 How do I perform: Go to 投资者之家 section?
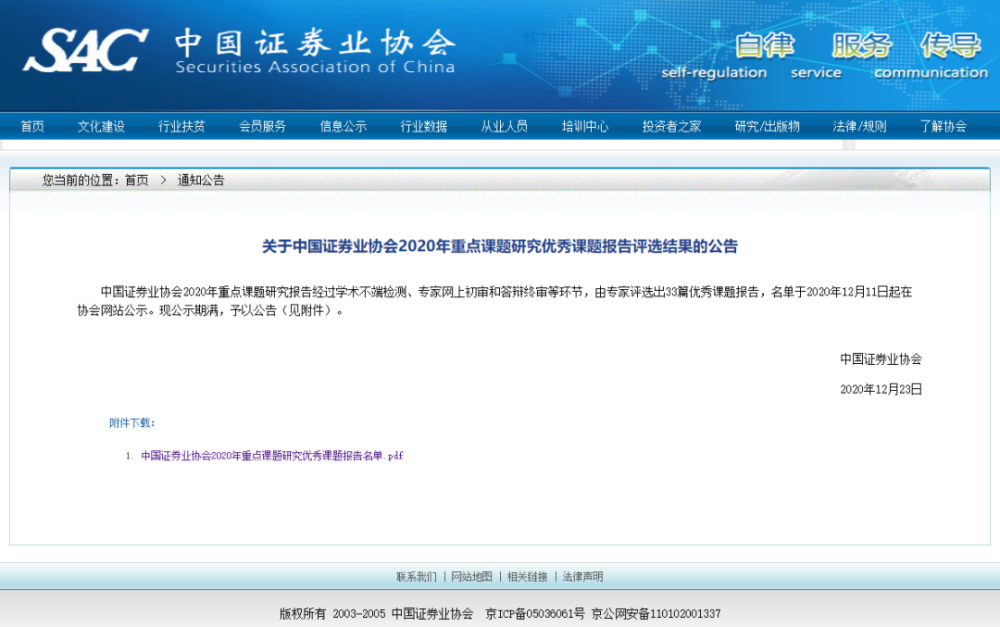tap(672, 126)
